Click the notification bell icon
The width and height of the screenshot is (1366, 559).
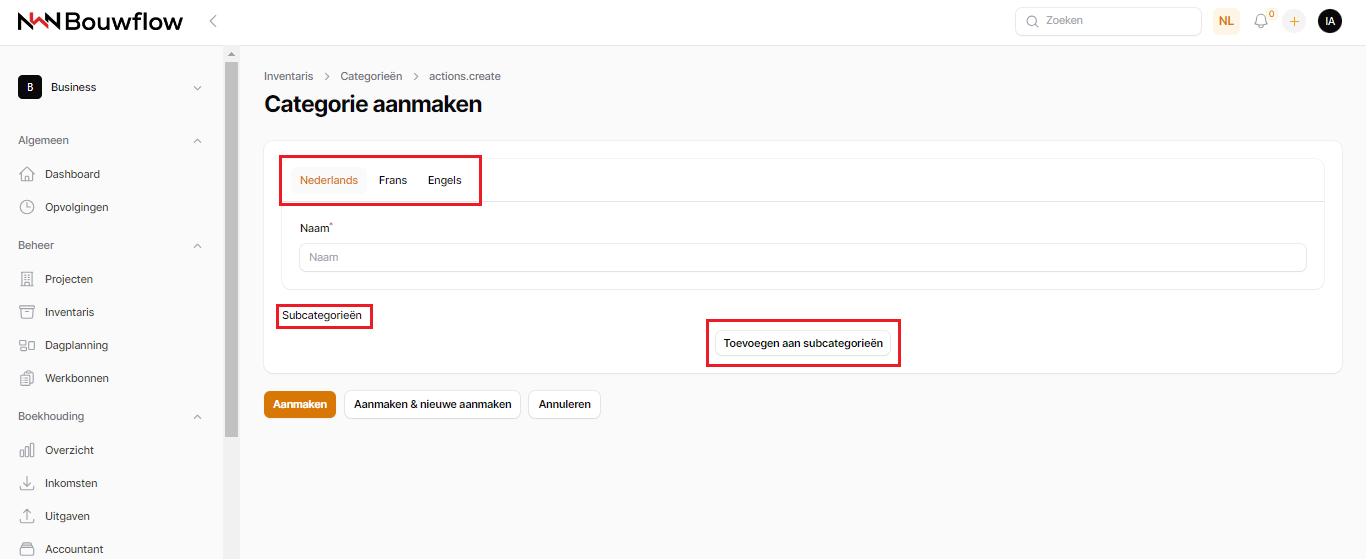(x=1260, y=21)
